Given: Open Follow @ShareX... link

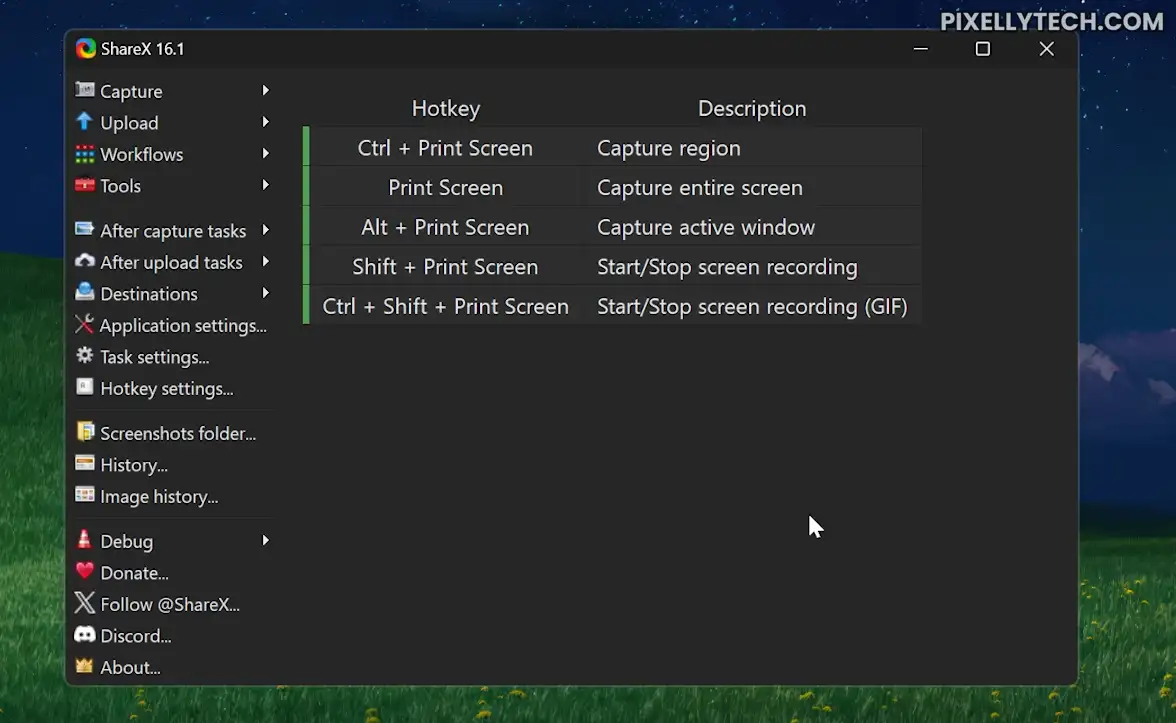Looking at the screenshot, I should pos(172,604).
